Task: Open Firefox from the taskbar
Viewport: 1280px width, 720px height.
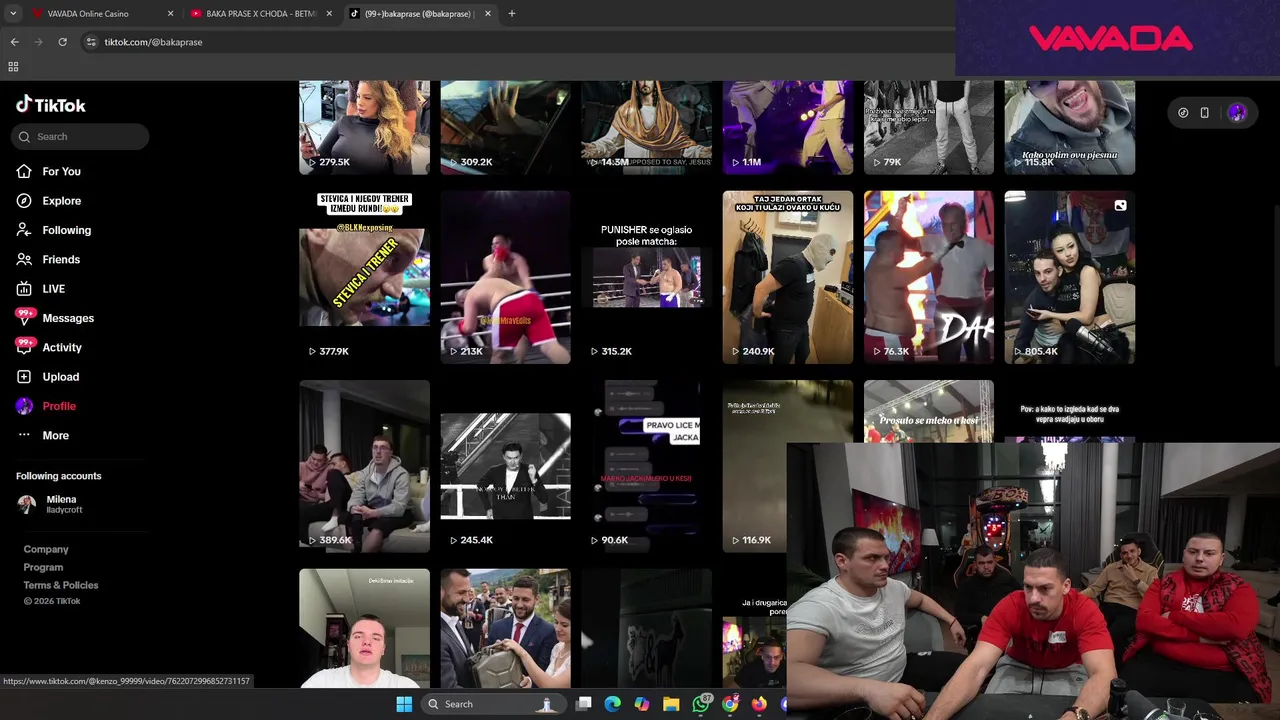Action: pos(759,704)
